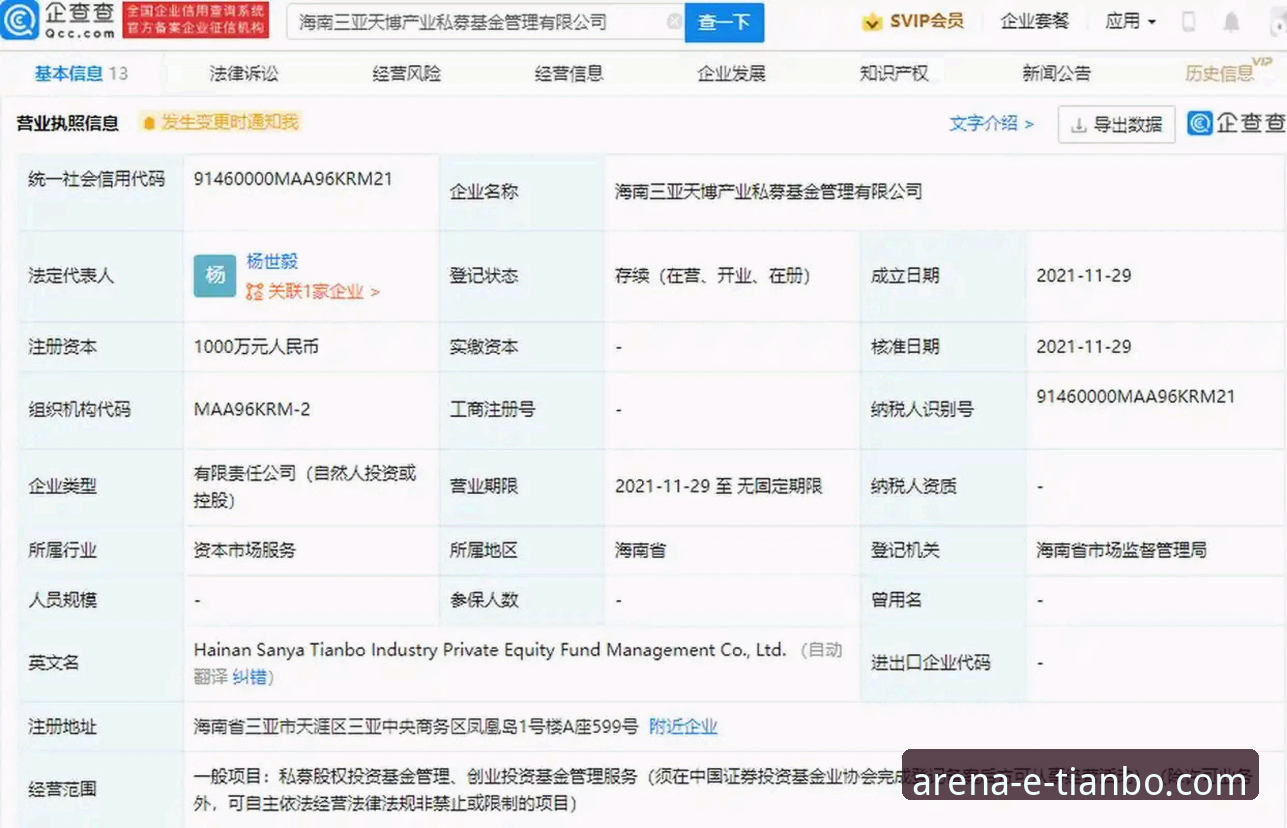1287x828 pixels.
Task: Click the mobile phone icon in header
Action: tap(1188, 21)
